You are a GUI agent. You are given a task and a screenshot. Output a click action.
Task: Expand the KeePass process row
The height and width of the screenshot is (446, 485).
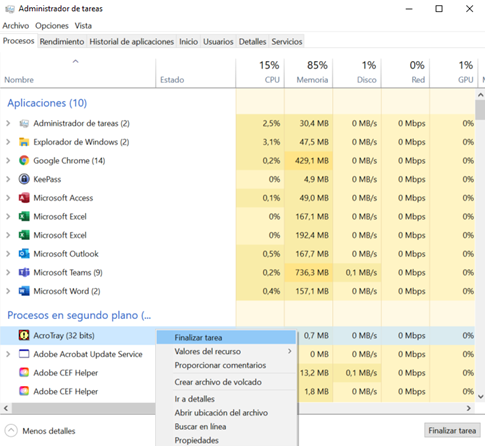[8, 179]
